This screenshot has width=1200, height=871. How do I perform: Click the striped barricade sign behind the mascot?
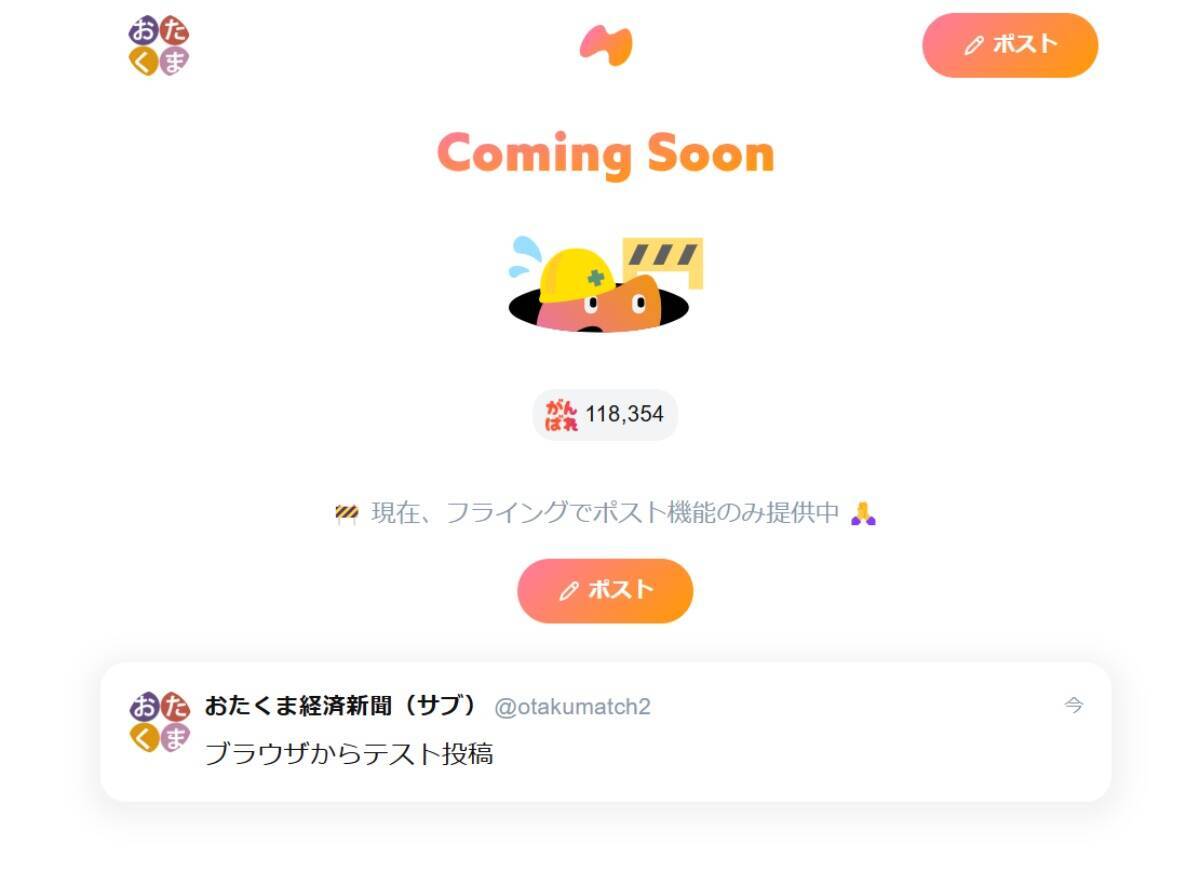click(663, 262)
